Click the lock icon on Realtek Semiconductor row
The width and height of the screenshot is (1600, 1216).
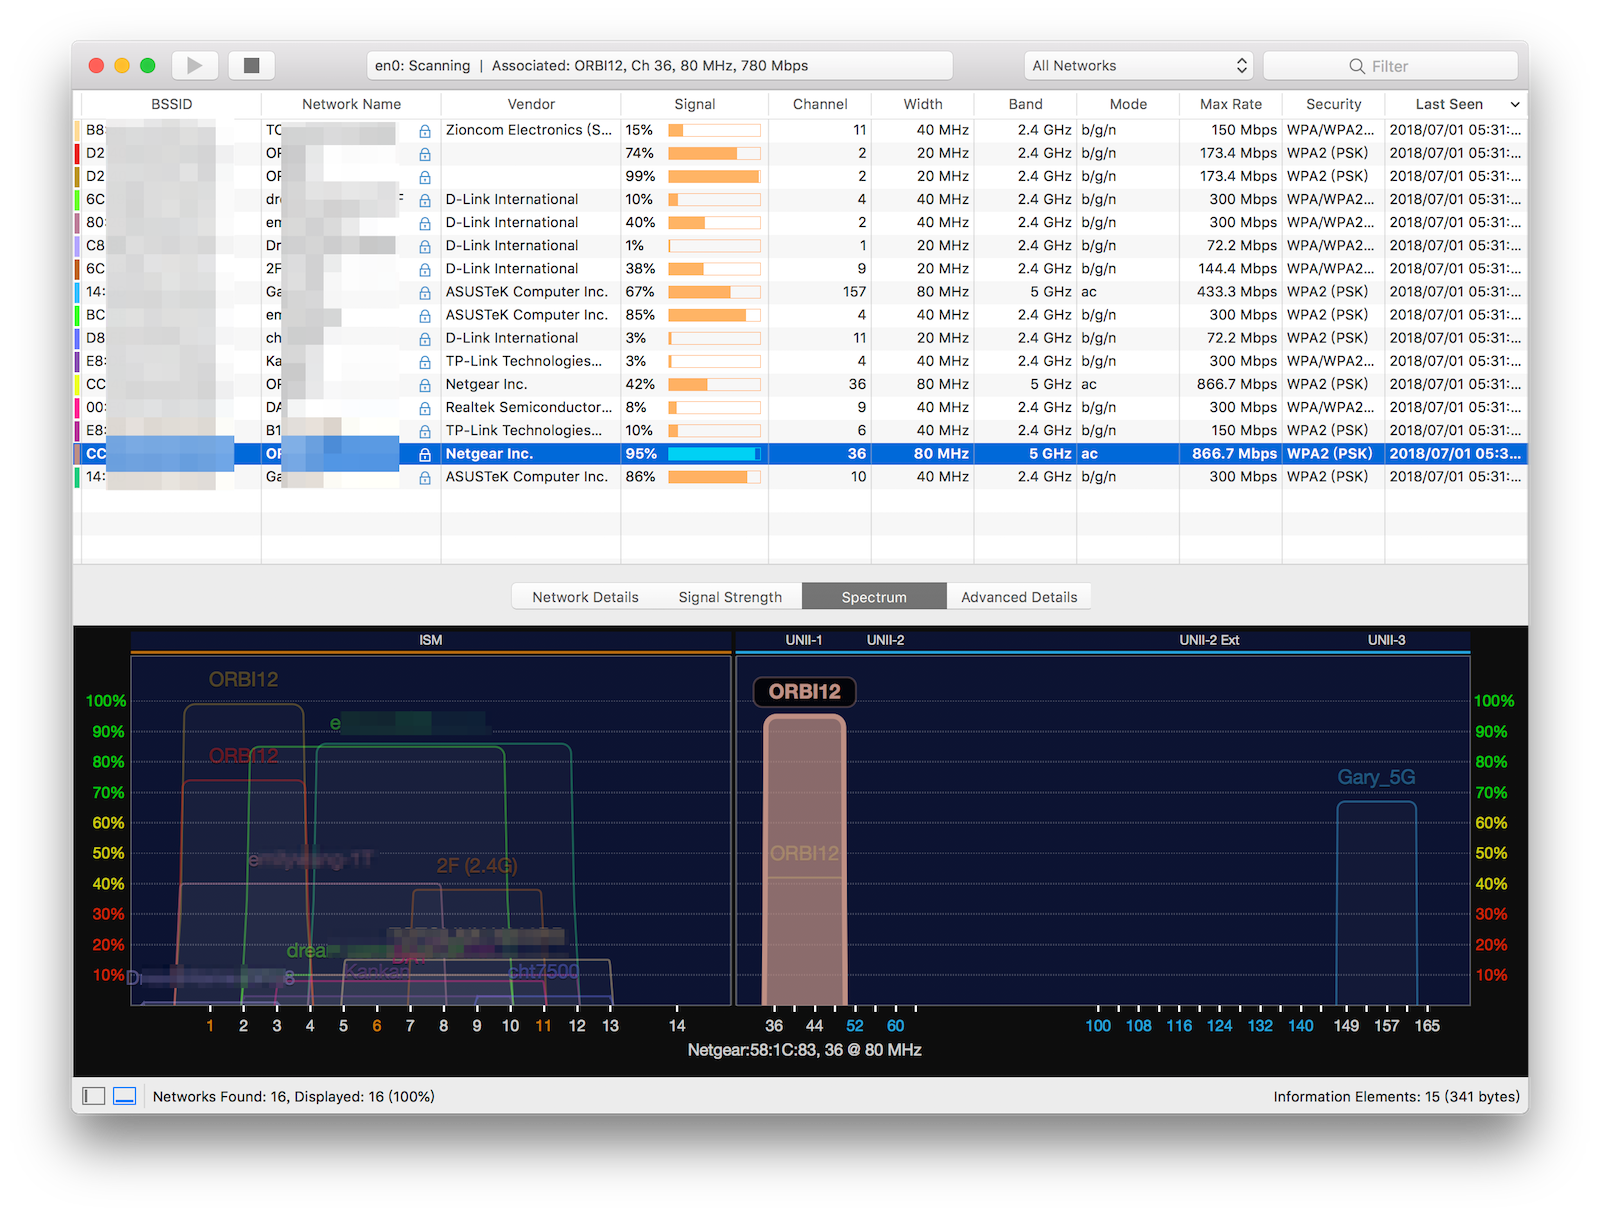click(425, 408)
